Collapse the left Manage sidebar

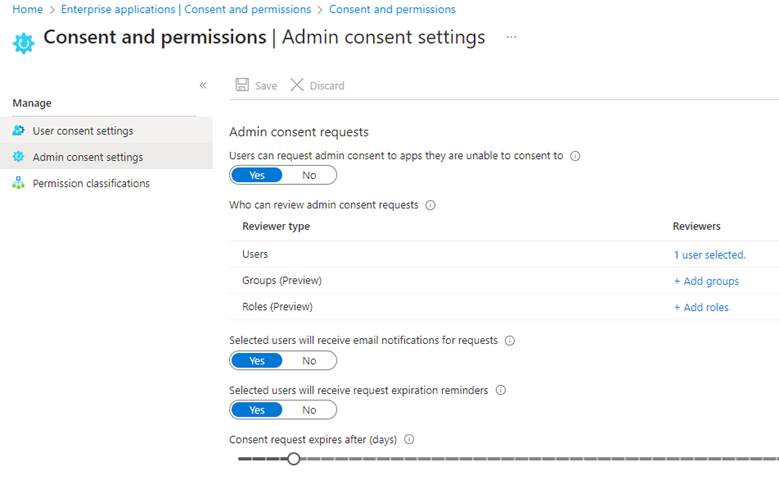click(203, 85)
